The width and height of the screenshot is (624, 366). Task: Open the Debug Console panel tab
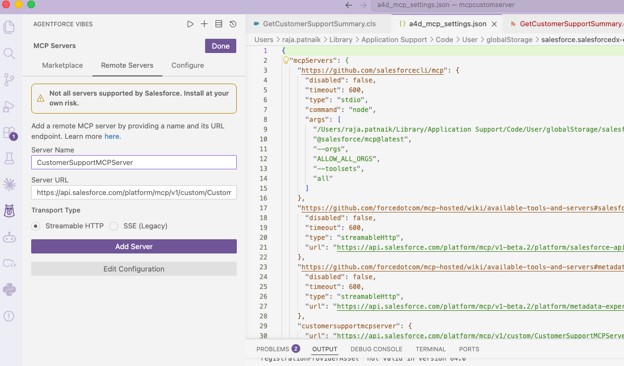376,349
